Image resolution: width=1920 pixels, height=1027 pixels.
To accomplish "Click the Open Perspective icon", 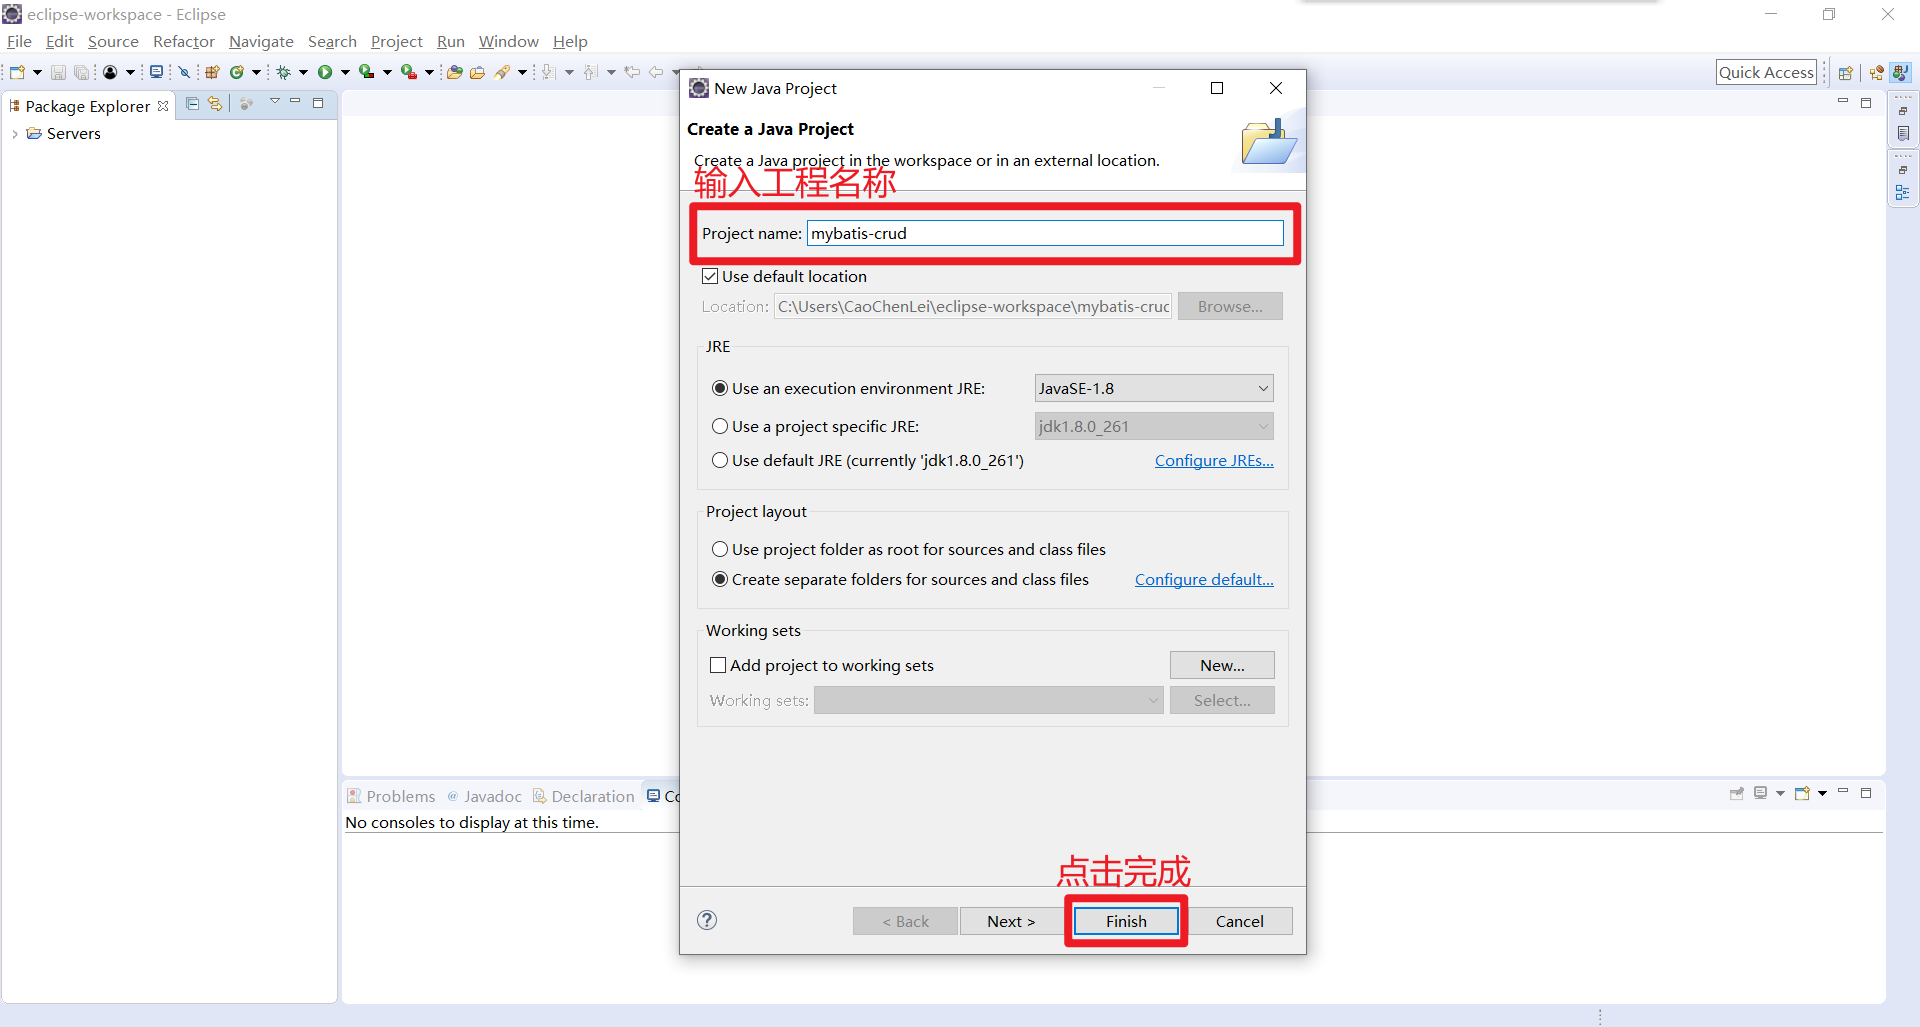I will pos(1846,72).
